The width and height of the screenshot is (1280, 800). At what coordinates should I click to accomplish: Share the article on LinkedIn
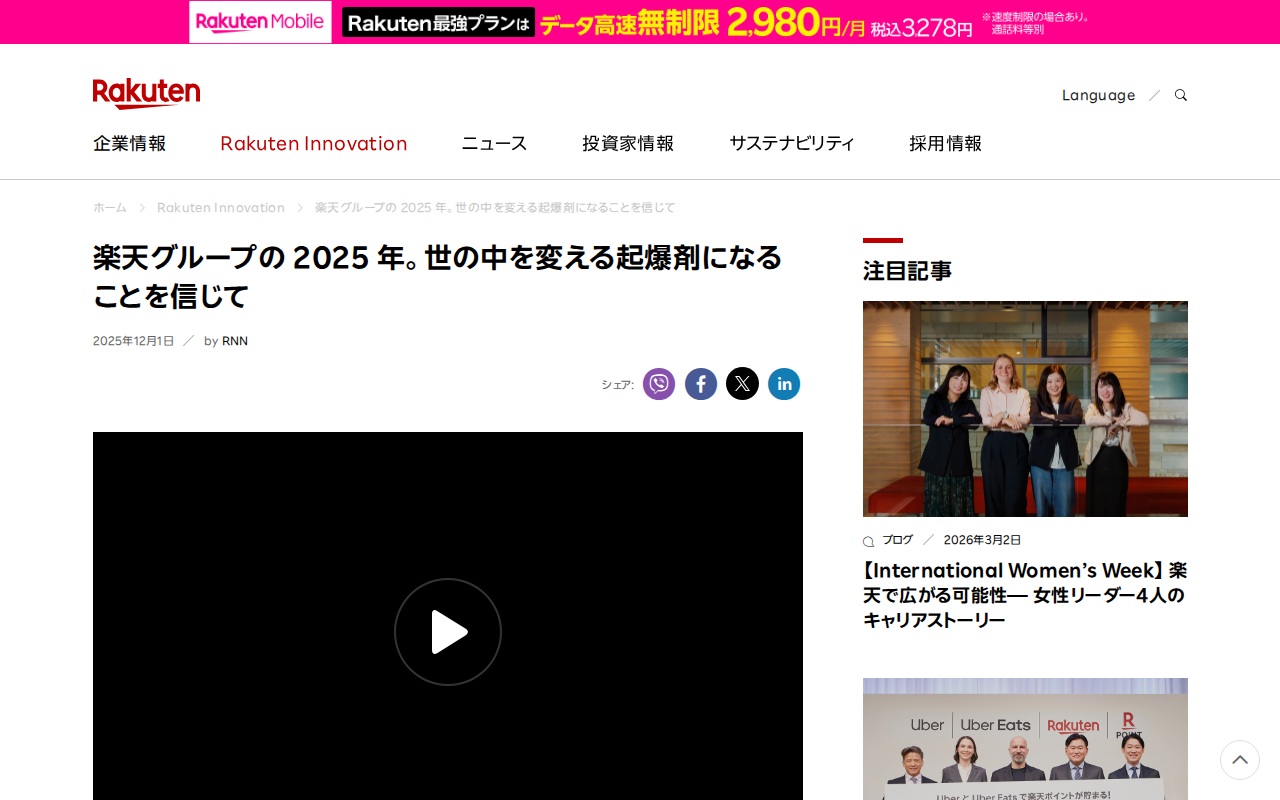point(784,383)
